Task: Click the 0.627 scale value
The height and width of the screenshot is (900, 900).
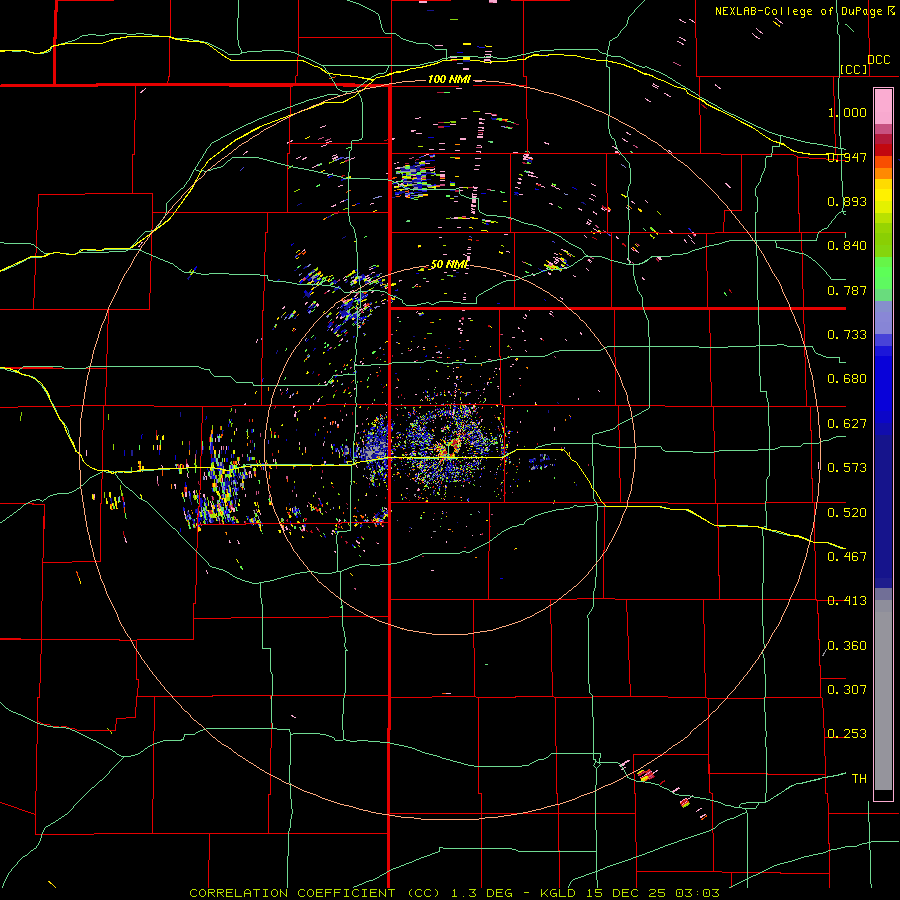Action: click(x=847, y=424)
